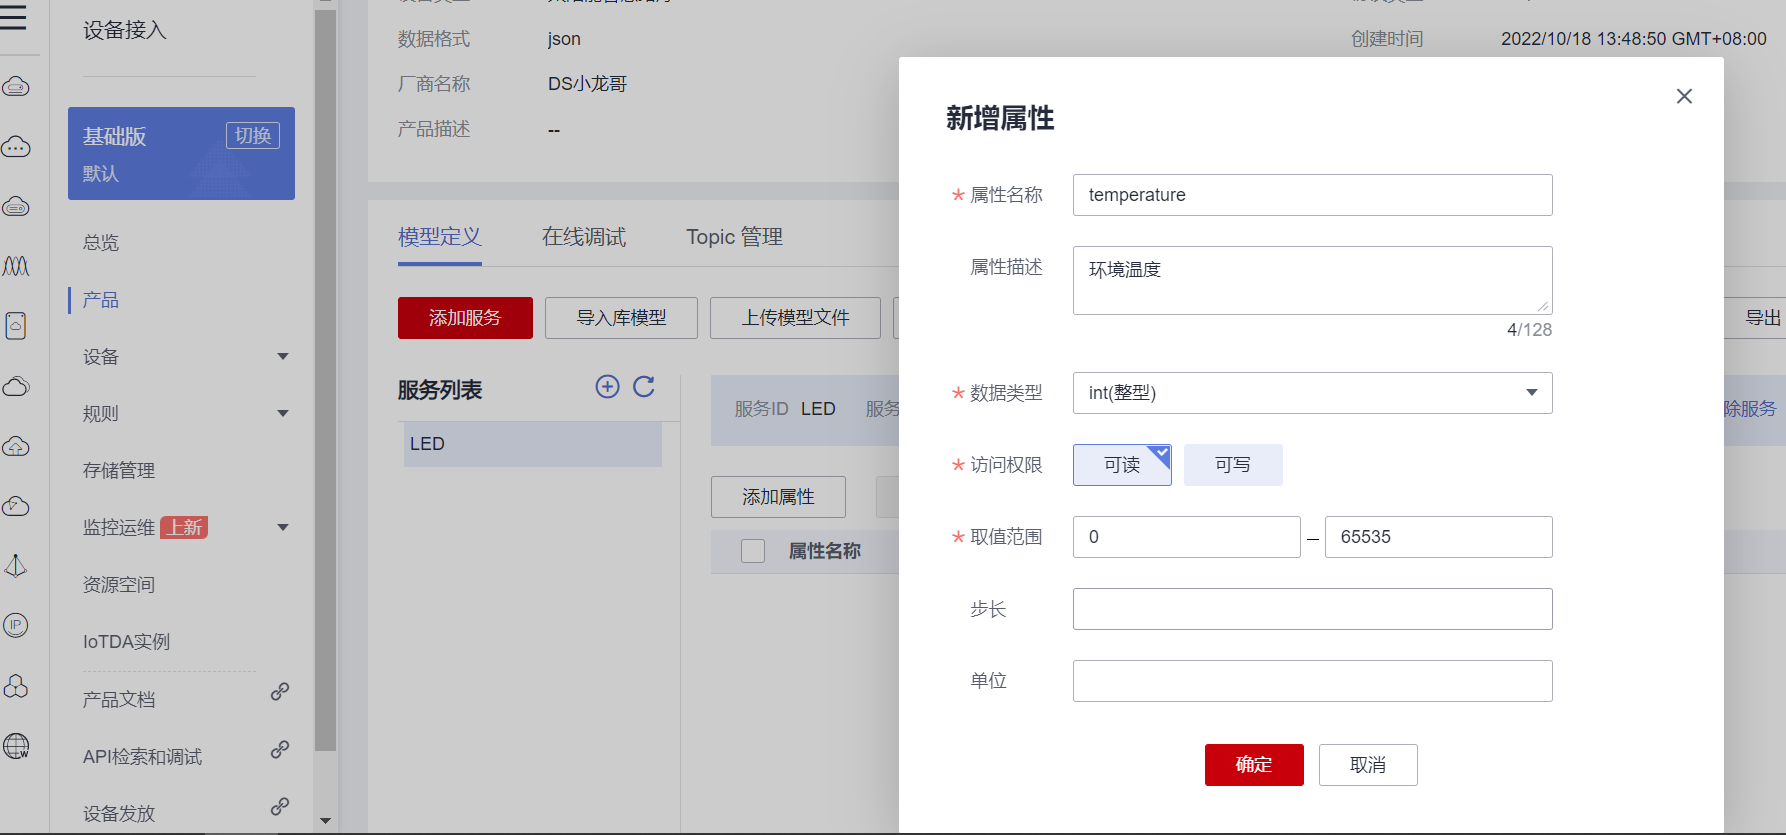Viewport: 1786px width, 835px height.
Task: Toggle the 可读 access permission
Action: pyautogui.click(x=1121, y=465)
